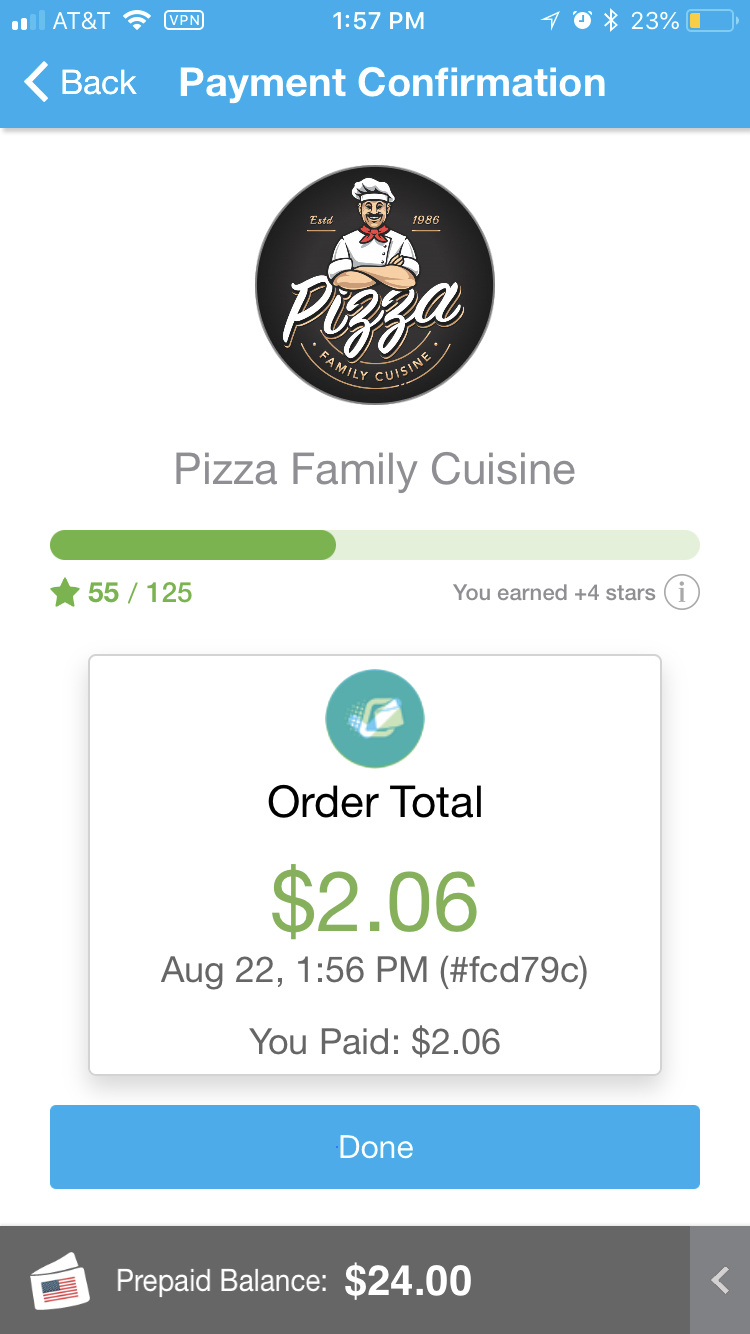Tap the alarm clock status icon

click(582, 21)
